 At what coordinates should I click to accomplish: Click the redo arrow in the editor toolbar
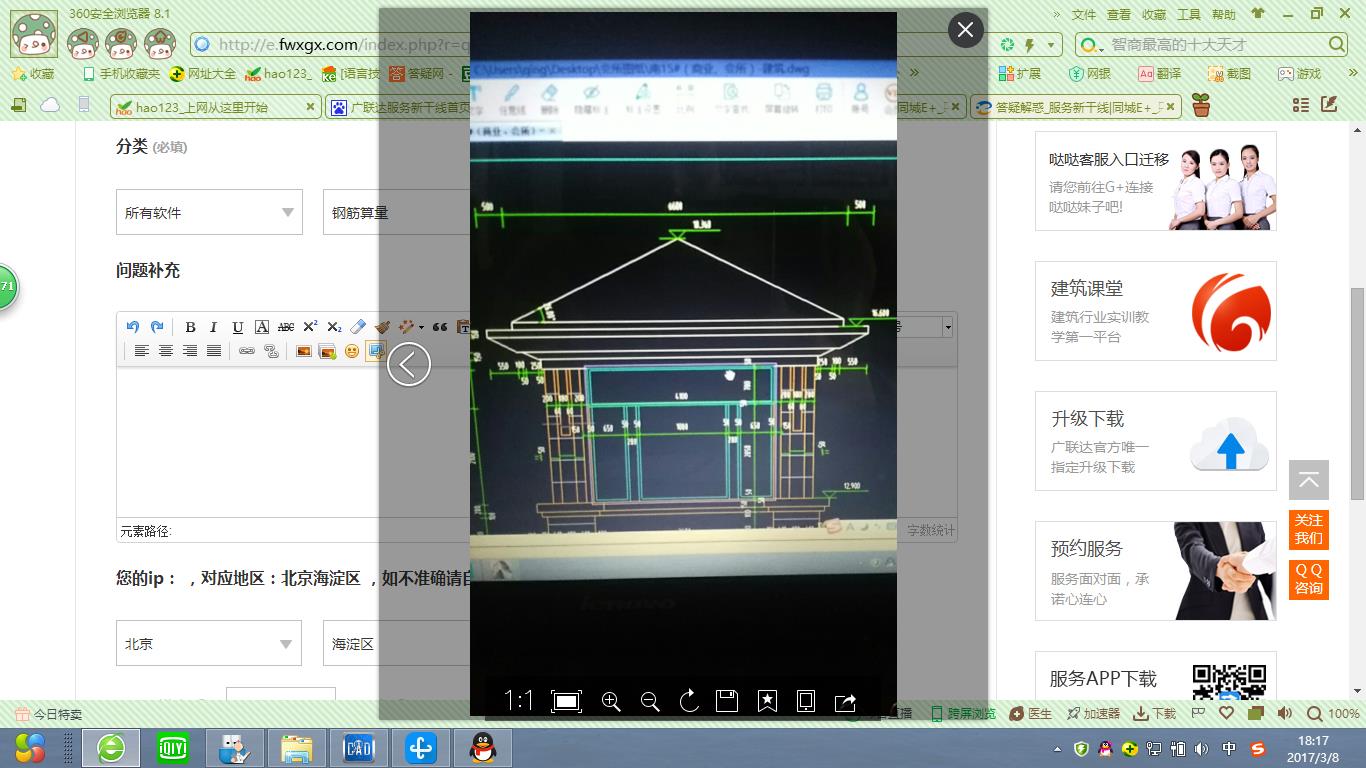[x=157, y=327]
